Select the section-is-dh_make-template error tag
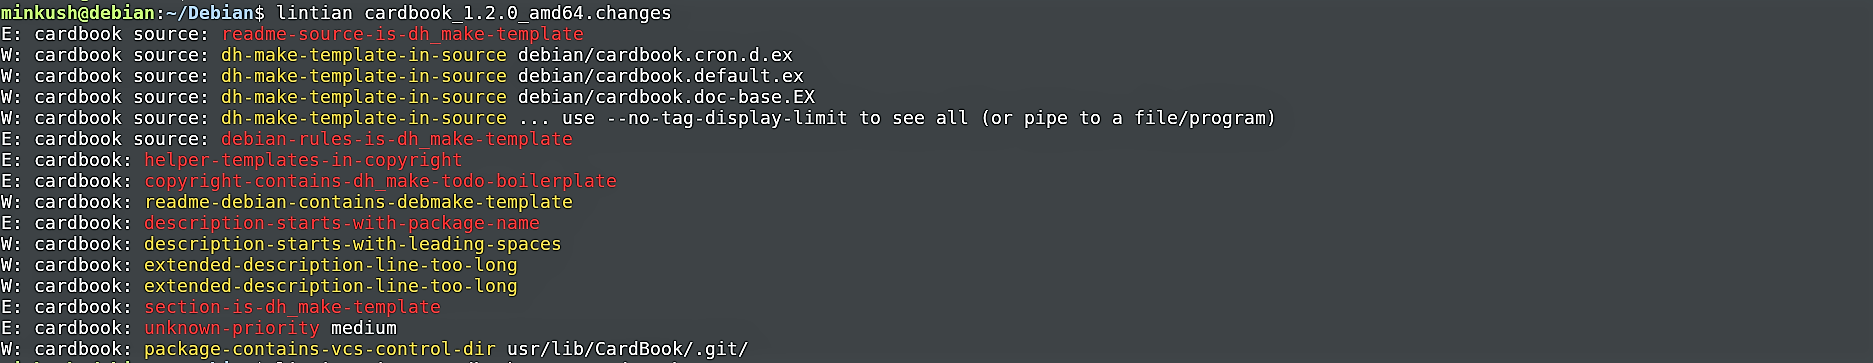 (x=292, y=307)
